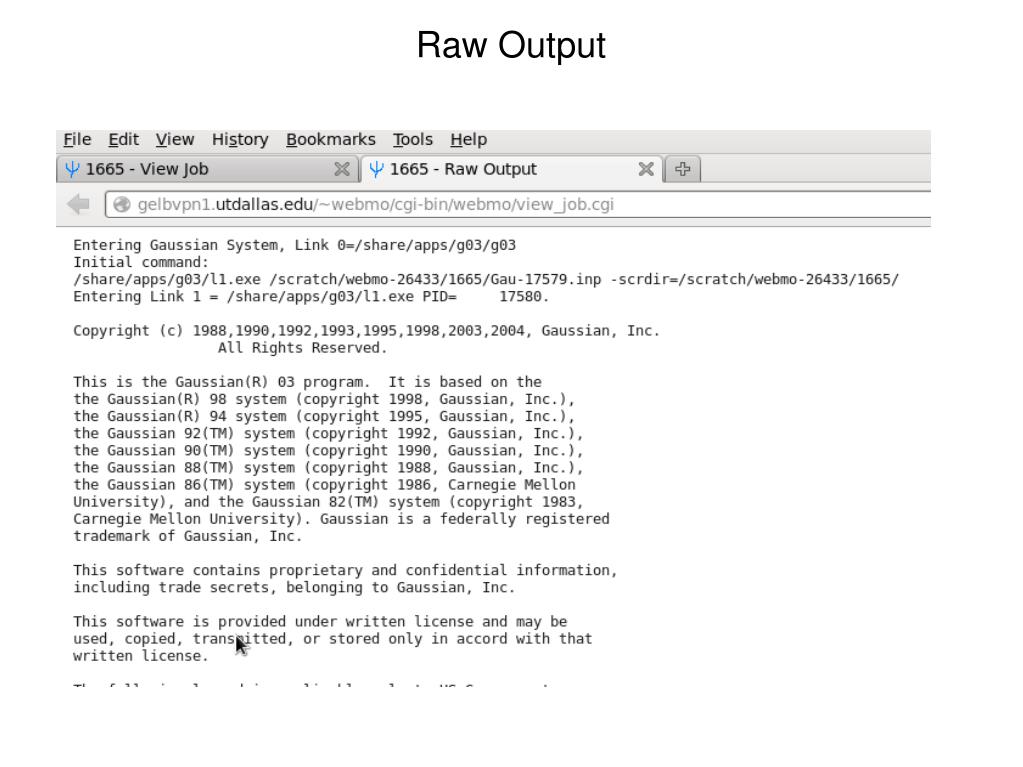Click the 'Gaussian 82(TM) system' line
The width and height of the screenshot is (1023, 767).
[x=328, y=502]
